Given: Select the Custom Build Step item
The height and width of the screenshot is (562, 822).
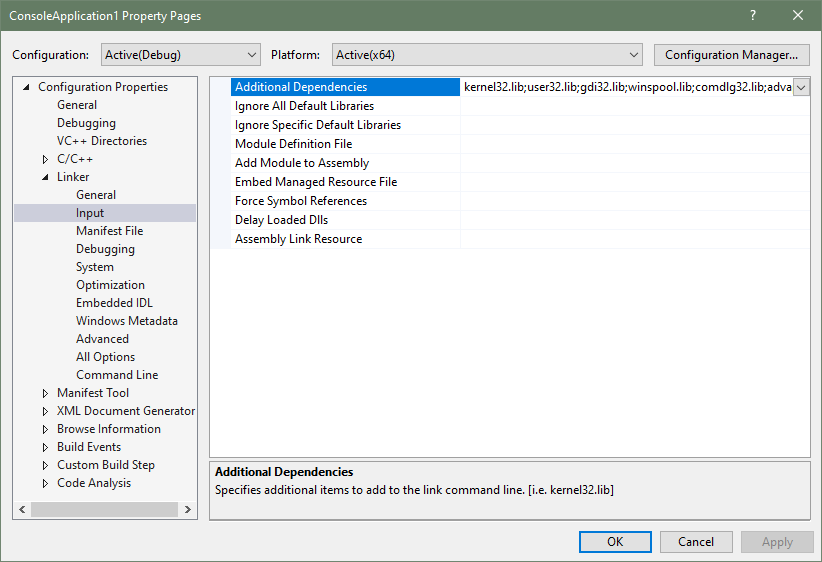Looking at the screenshot, I should pos(106,465).
